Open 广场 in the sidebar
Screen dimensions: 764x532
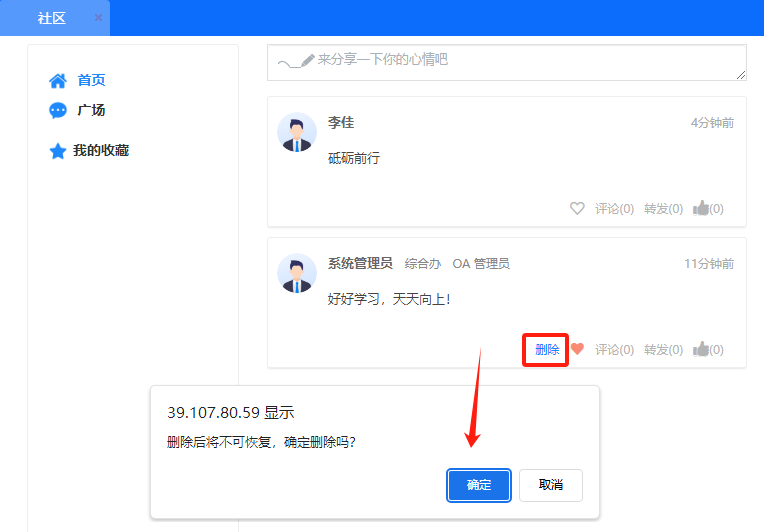click(x=91, y=111)
